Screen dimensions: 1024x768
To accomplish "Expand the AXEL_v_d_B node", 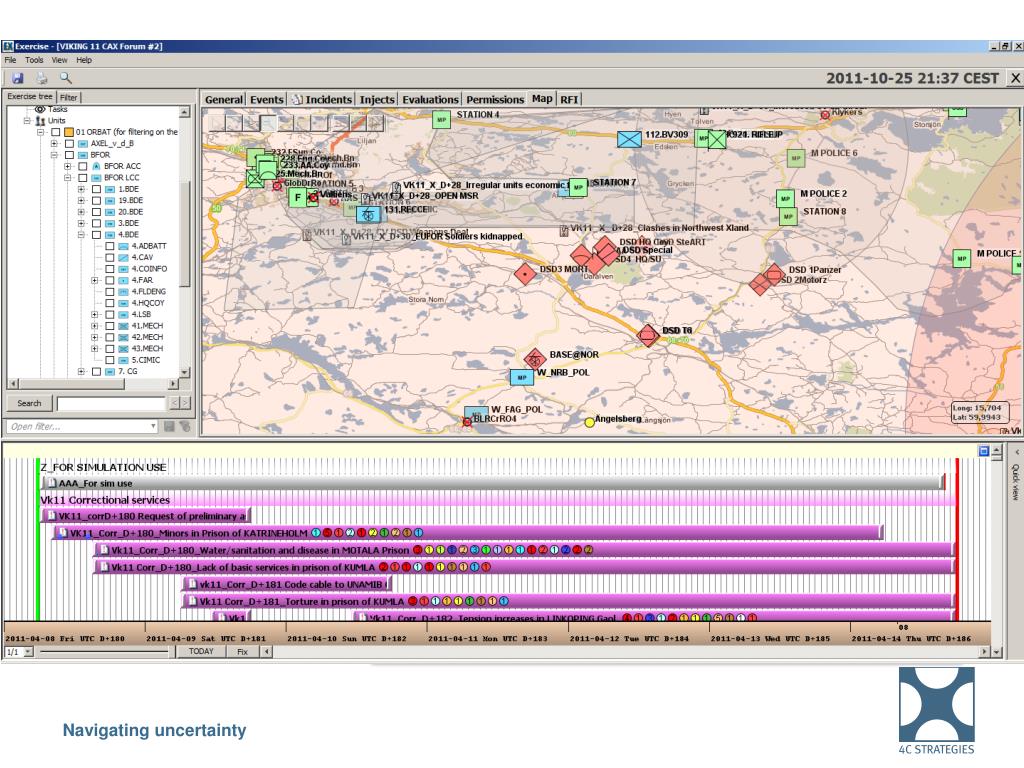I will 54,144.
